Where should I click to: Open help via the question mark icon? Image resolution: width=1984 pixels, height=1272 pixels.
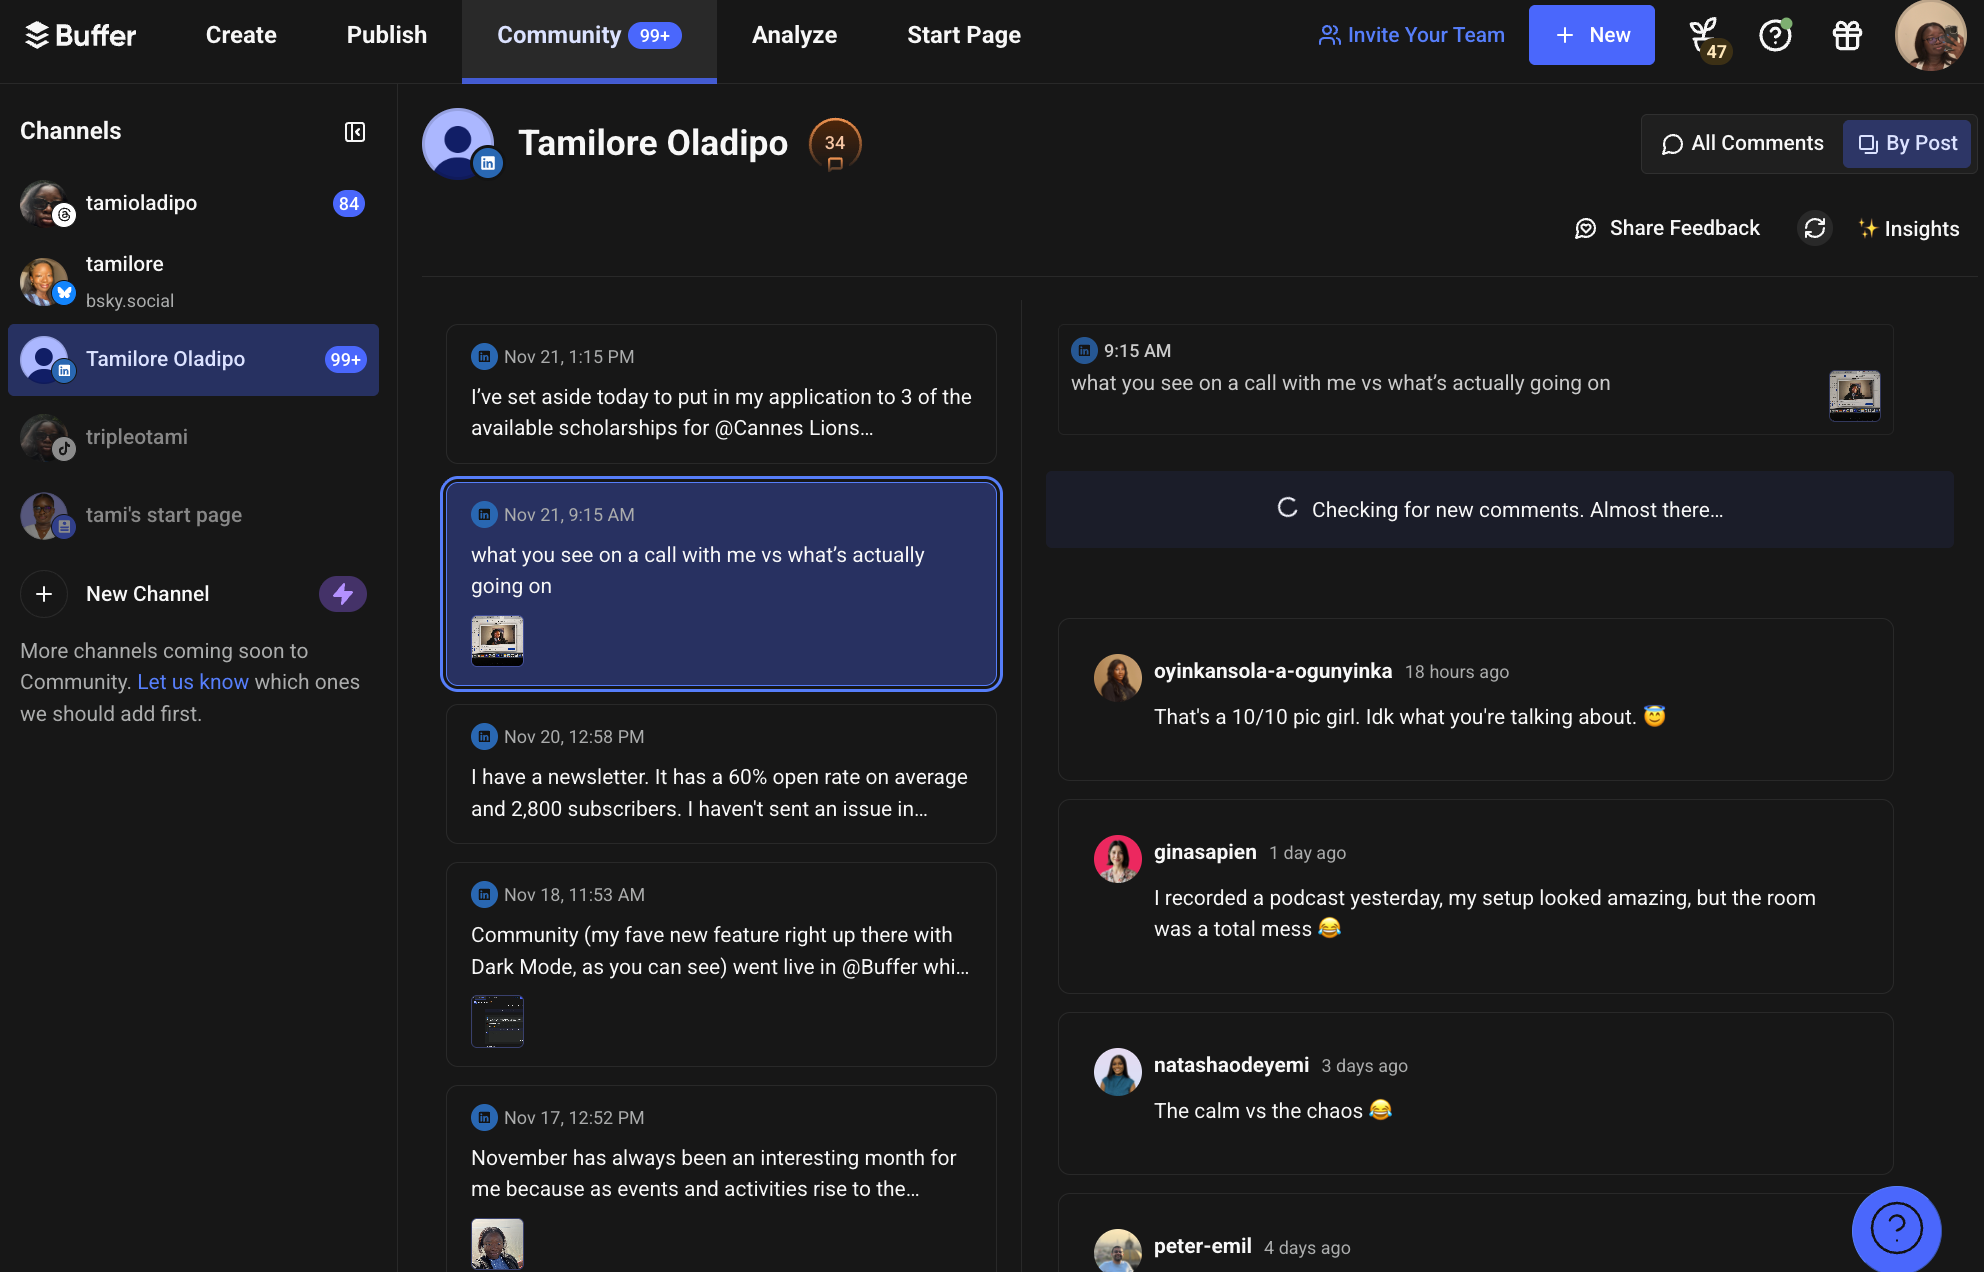tap(1775, 35)
